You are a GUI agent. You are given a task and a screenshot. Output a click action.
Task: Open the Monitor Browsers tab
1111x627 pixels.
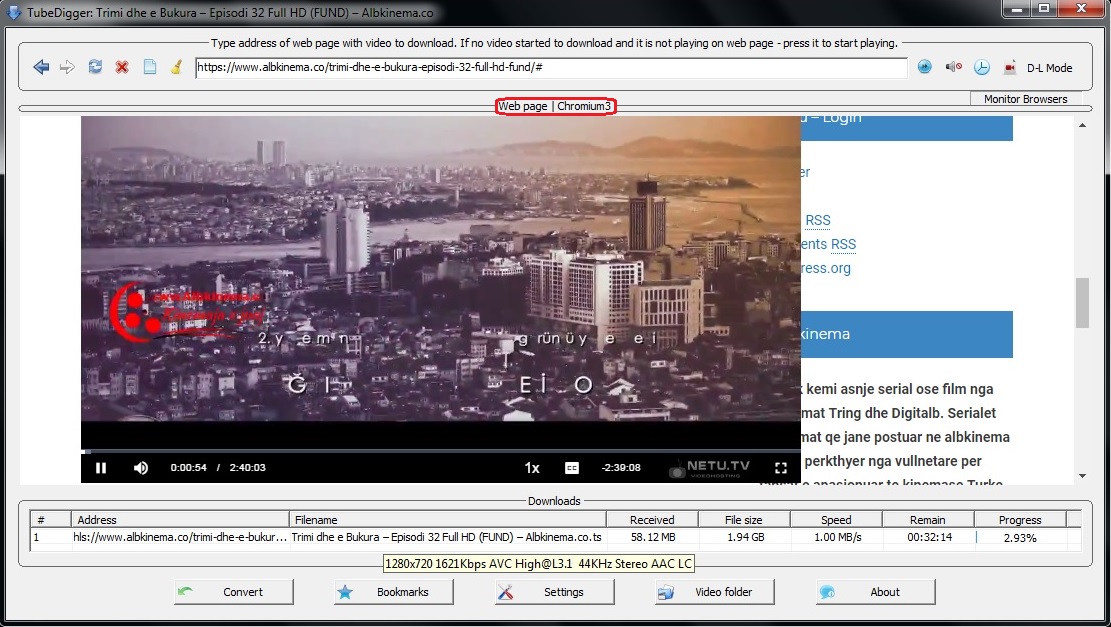coord(1025,99)
